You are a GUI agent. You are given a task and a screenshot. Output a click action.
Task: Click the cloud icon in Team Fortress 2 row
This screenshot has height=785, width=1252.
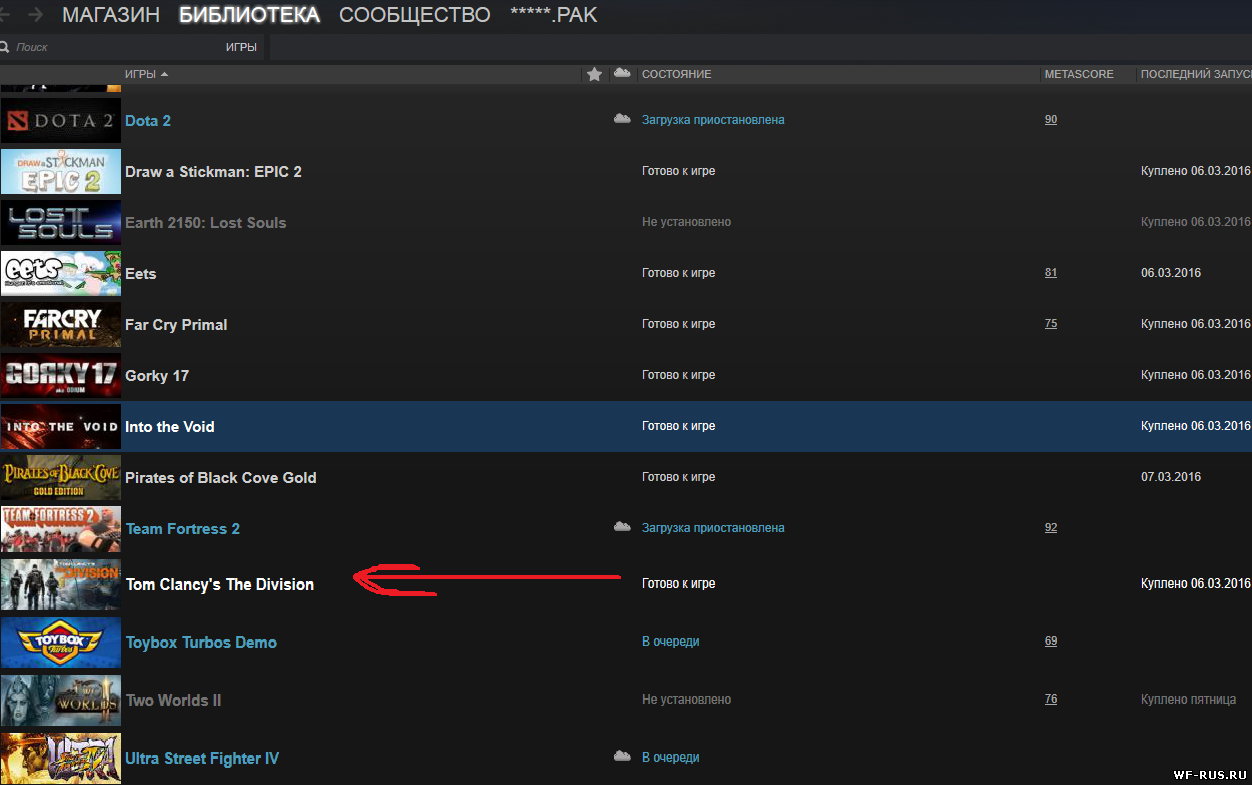622,527
